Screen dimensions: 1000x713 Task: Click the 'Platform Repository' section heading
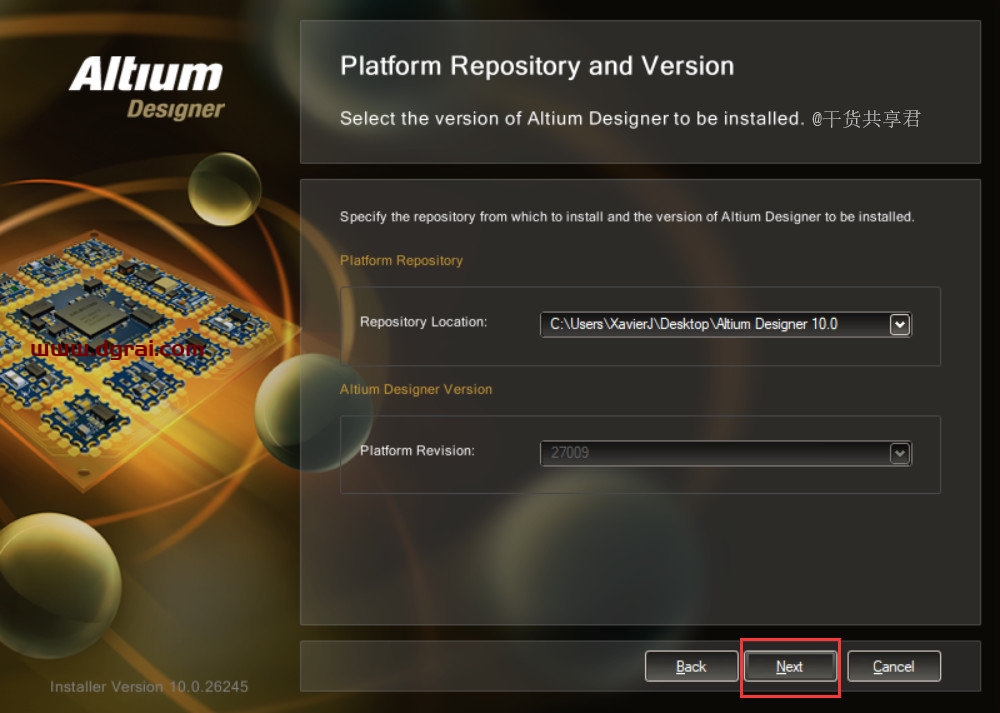point(401,260)
